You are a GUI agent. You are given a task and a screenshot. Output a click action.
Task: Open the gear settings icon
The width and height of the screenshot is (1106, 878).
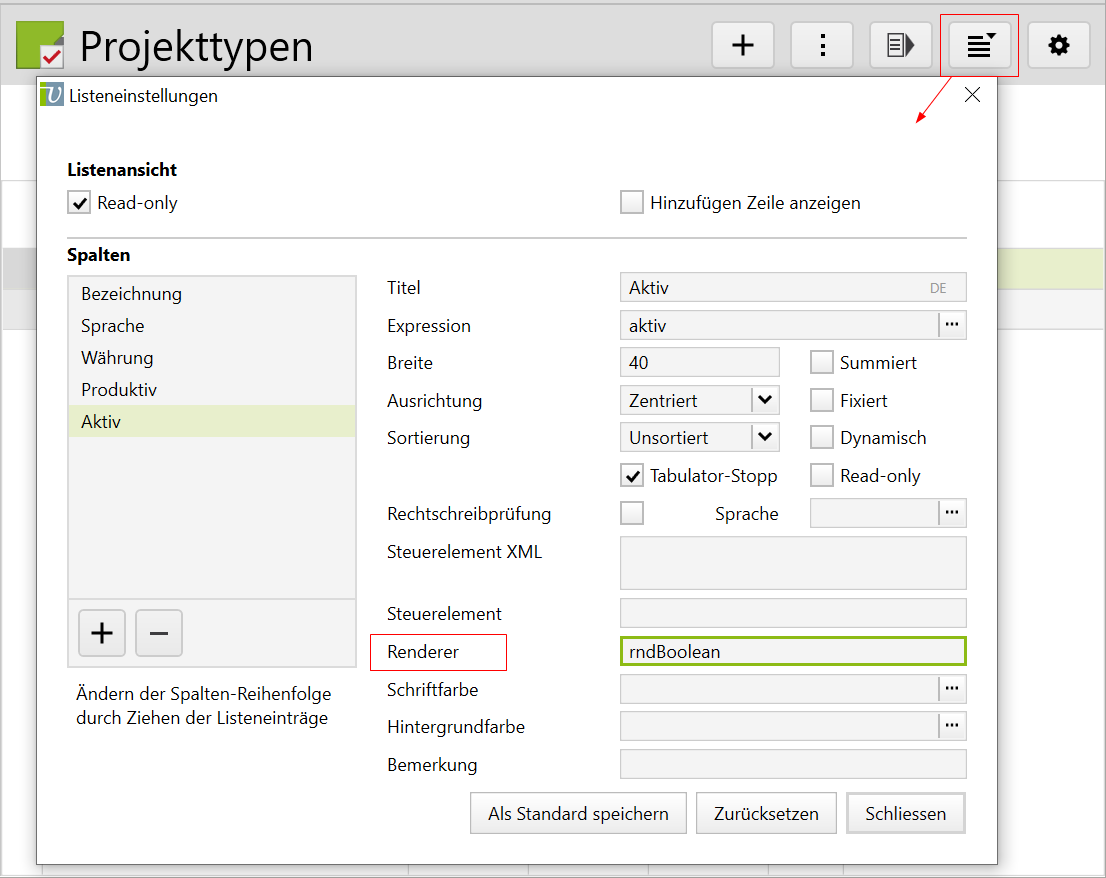pos(1059,45)
